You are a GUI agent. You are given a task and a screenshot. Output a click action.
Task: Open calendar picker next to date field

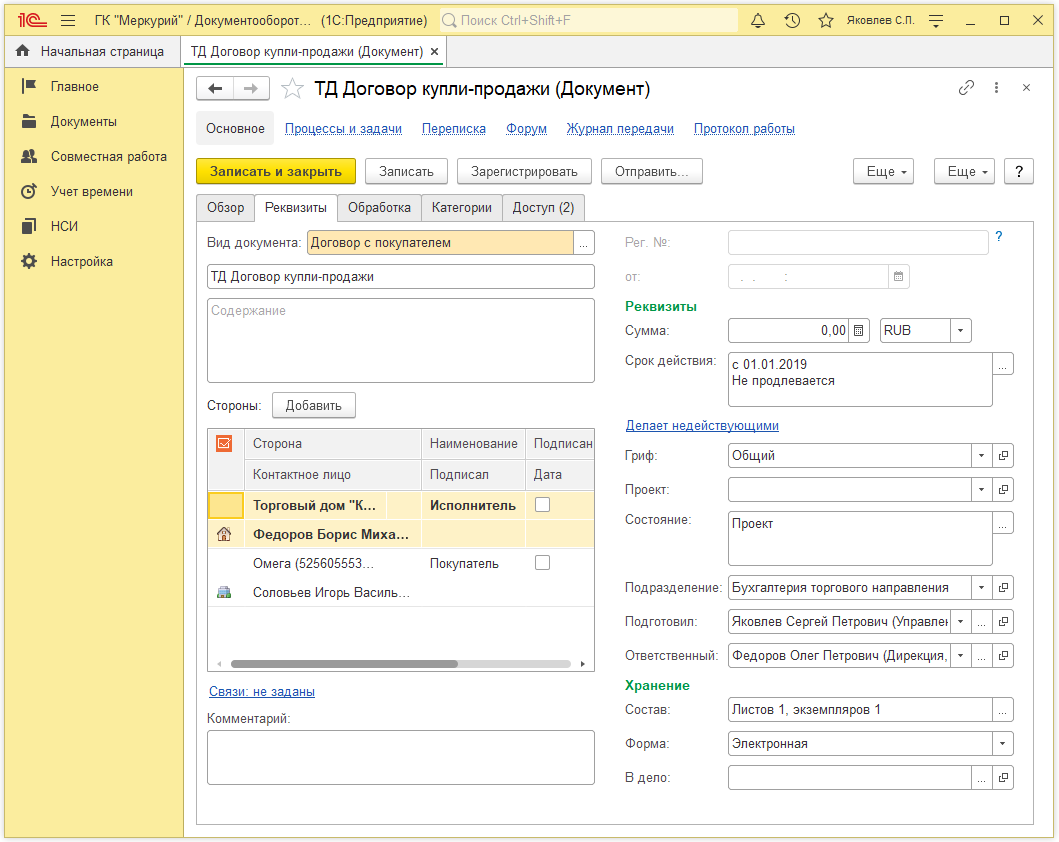(x=898, y=277)
